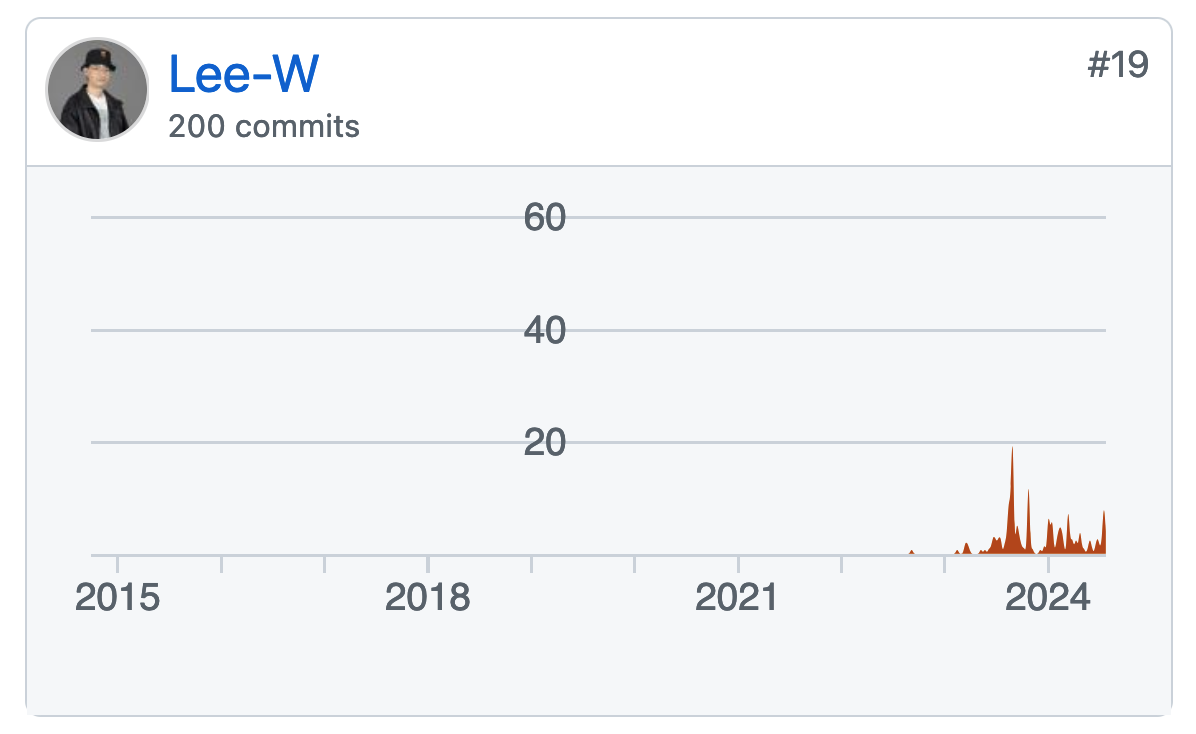Screen dimensions: 1196x734
Task: Select the 2021 axis label
Action: [x=737, y=597]
